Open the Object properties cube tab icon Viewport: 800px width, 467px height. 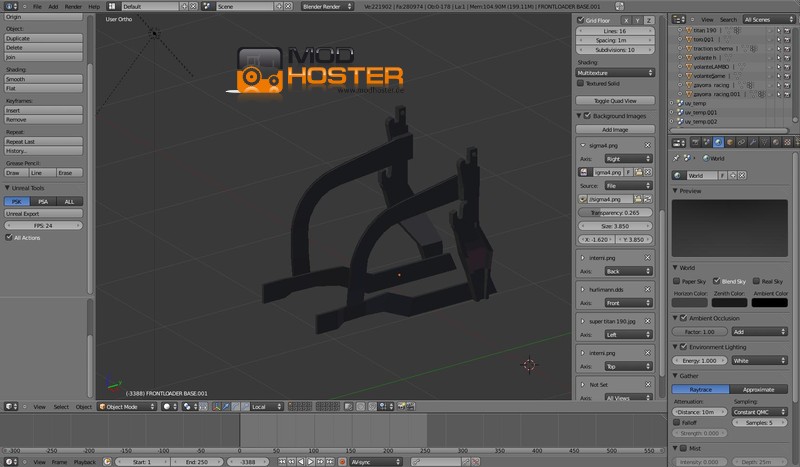click(x=730, y=142)
